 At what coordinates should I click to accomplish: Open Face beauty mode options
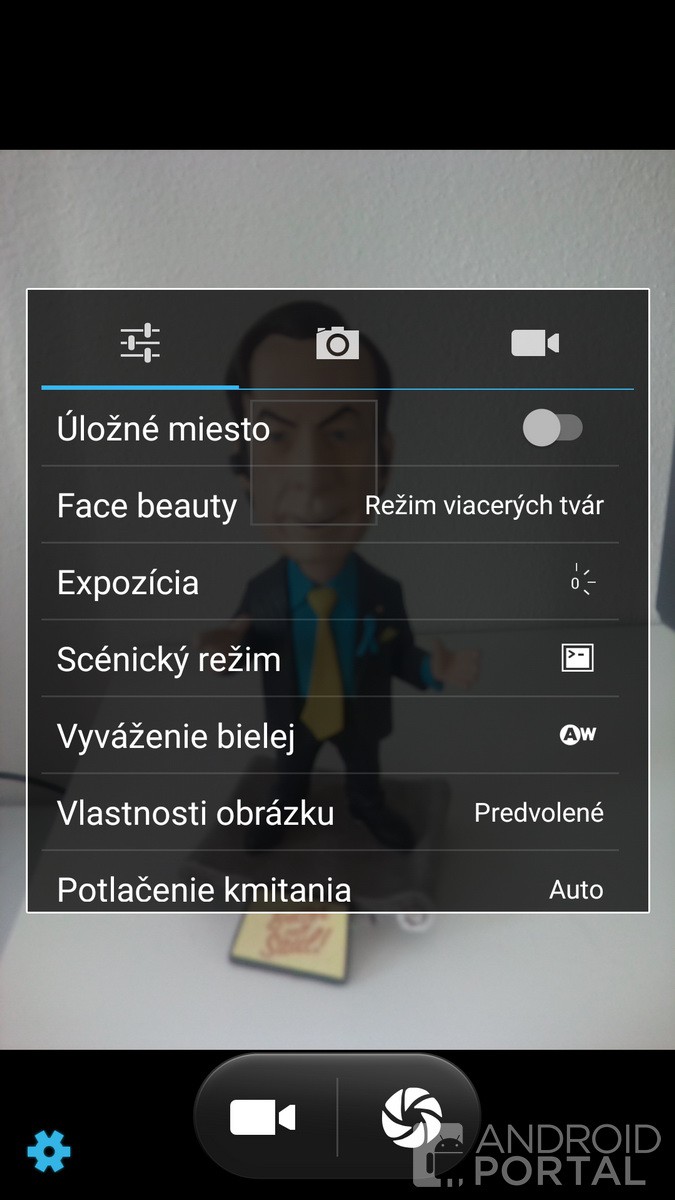click(147, 506)
